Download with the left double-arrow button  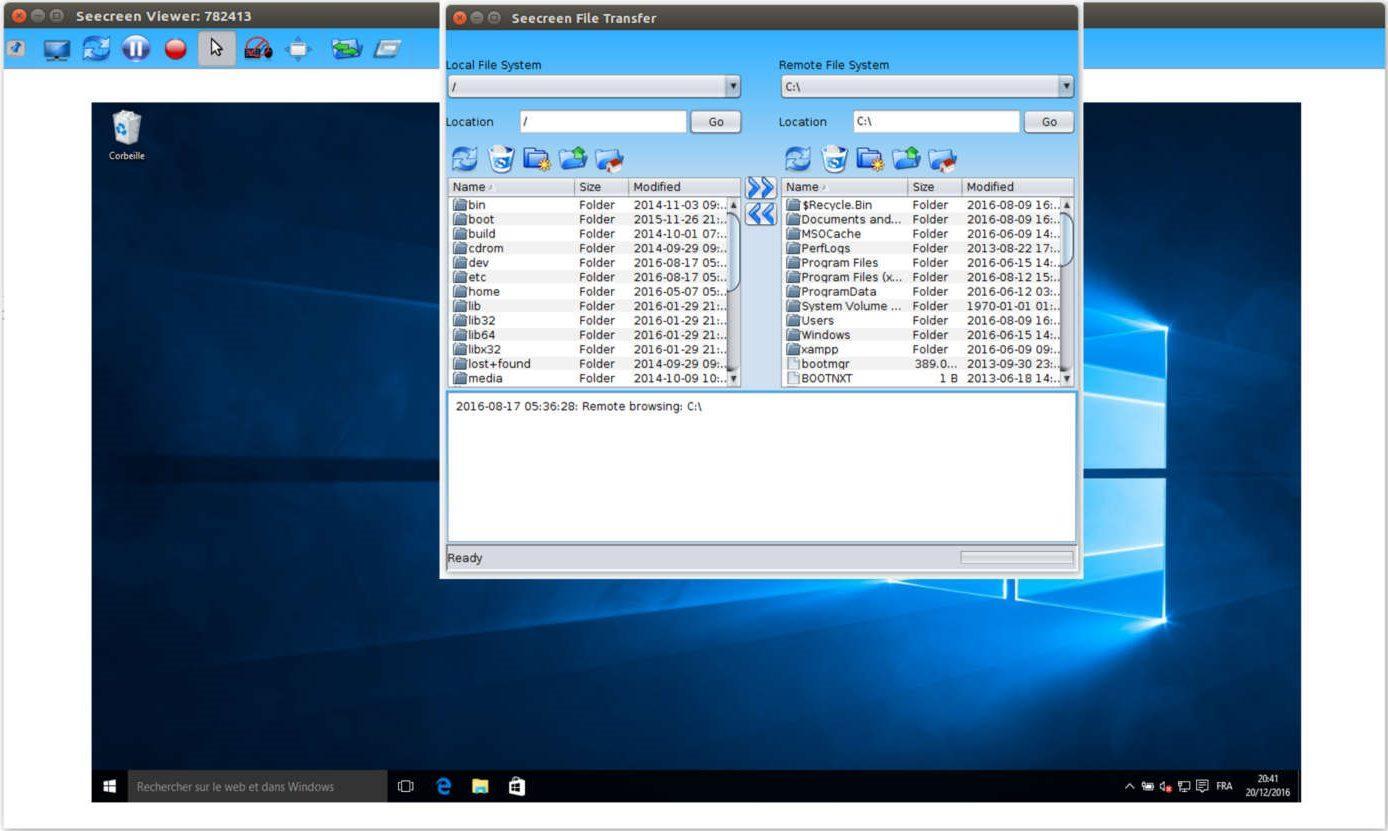pos(760,214)
